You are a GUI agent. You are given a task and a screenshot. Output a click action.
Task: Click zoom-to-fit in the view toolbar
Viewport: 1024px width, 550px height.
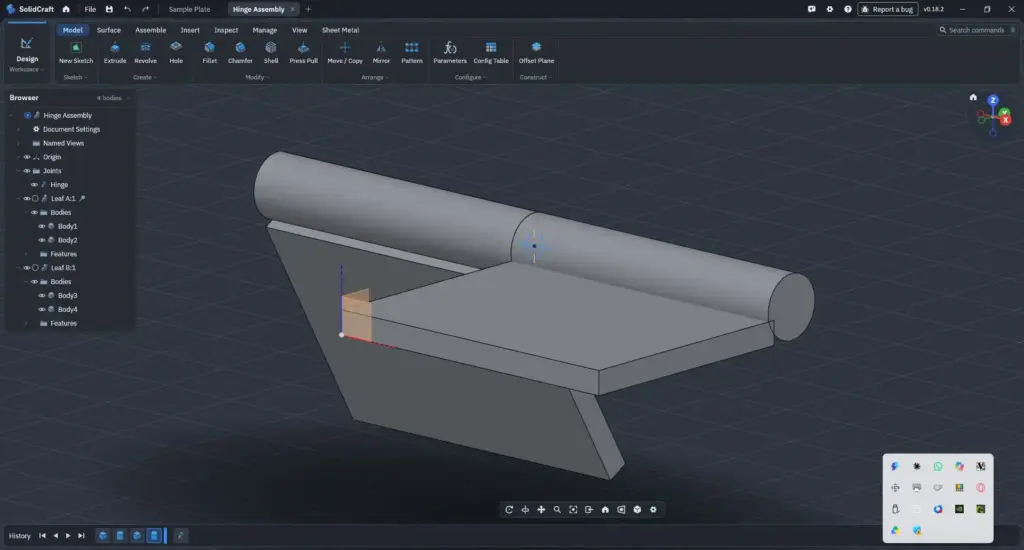573,510
